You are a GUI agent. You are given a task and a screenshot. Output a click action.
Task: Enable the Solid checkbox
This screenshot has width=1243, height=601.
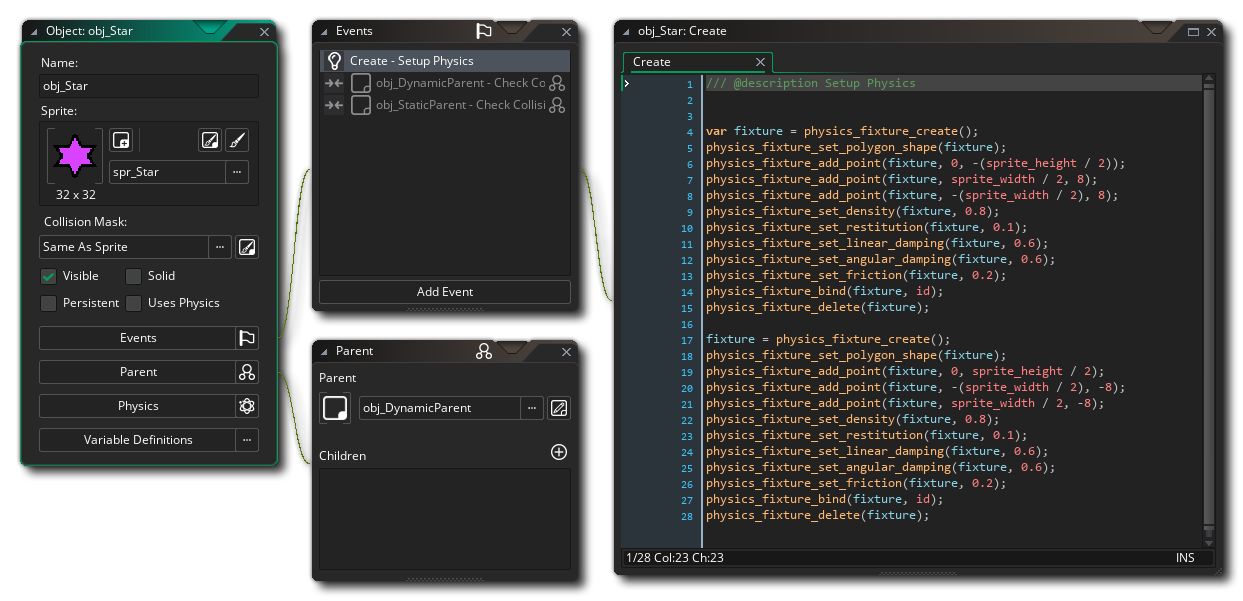(x=133, y=276)
